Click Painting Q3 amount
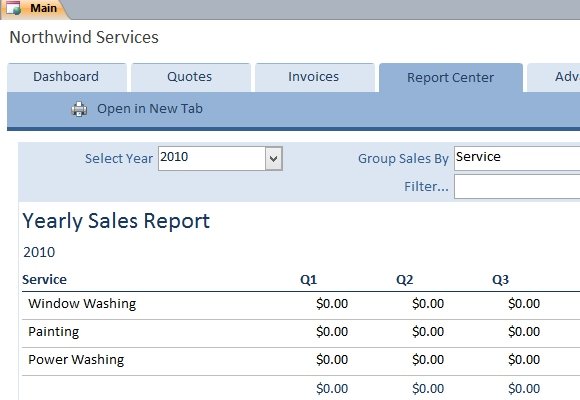 (x=524, y=332)
